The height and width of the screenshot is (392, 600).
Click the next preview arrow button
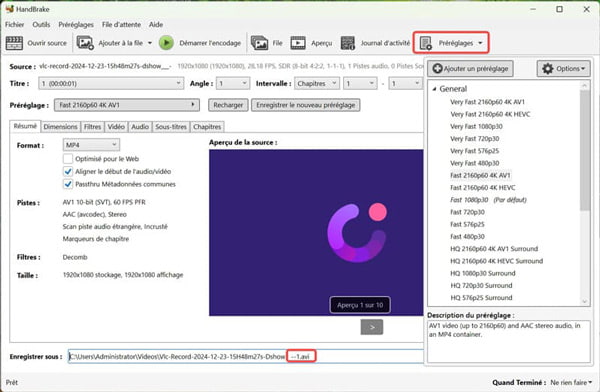[372, 327]
